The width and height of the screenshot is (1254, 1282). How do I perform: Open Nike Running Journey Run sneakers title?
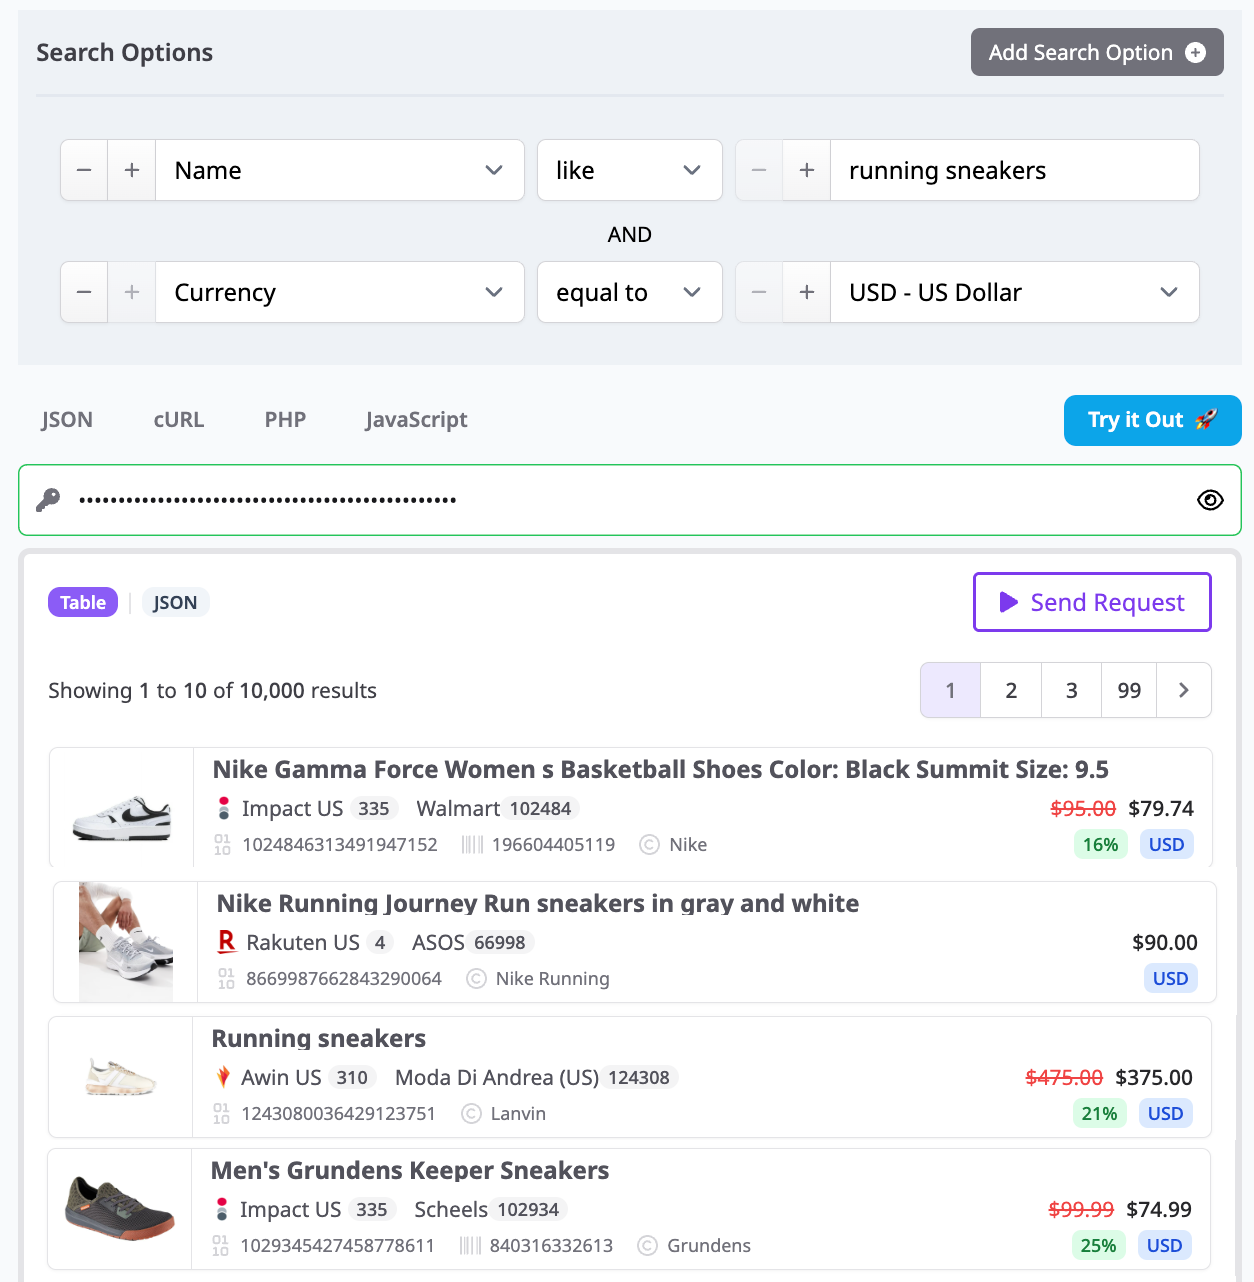pyautogui.click(x=538, y=903)
